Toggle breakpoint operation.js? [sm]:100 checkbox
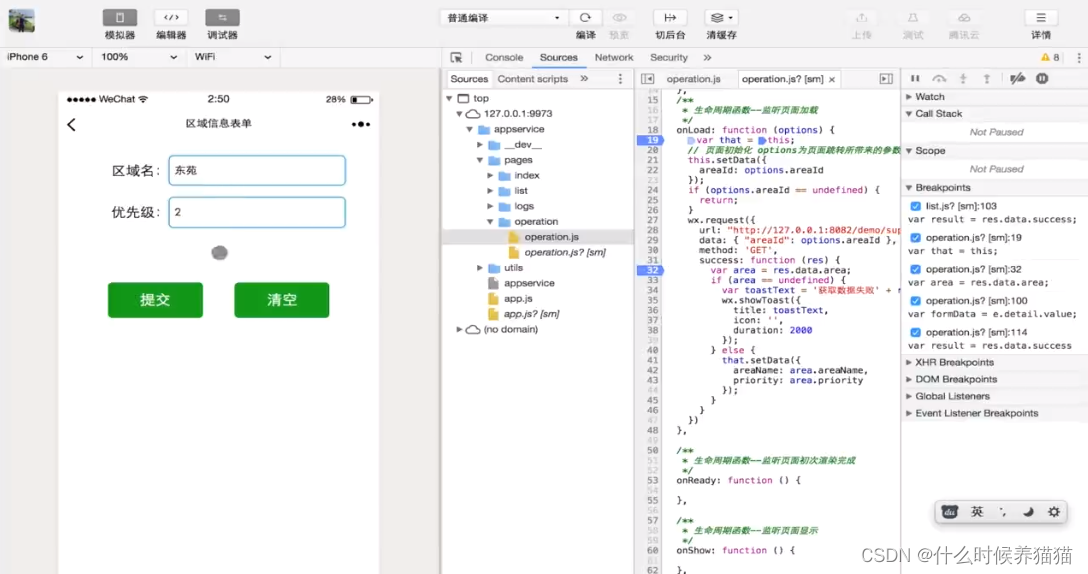Image resolution: width=1088 pixels, height=574 pixels. click(x=915, y=301)
